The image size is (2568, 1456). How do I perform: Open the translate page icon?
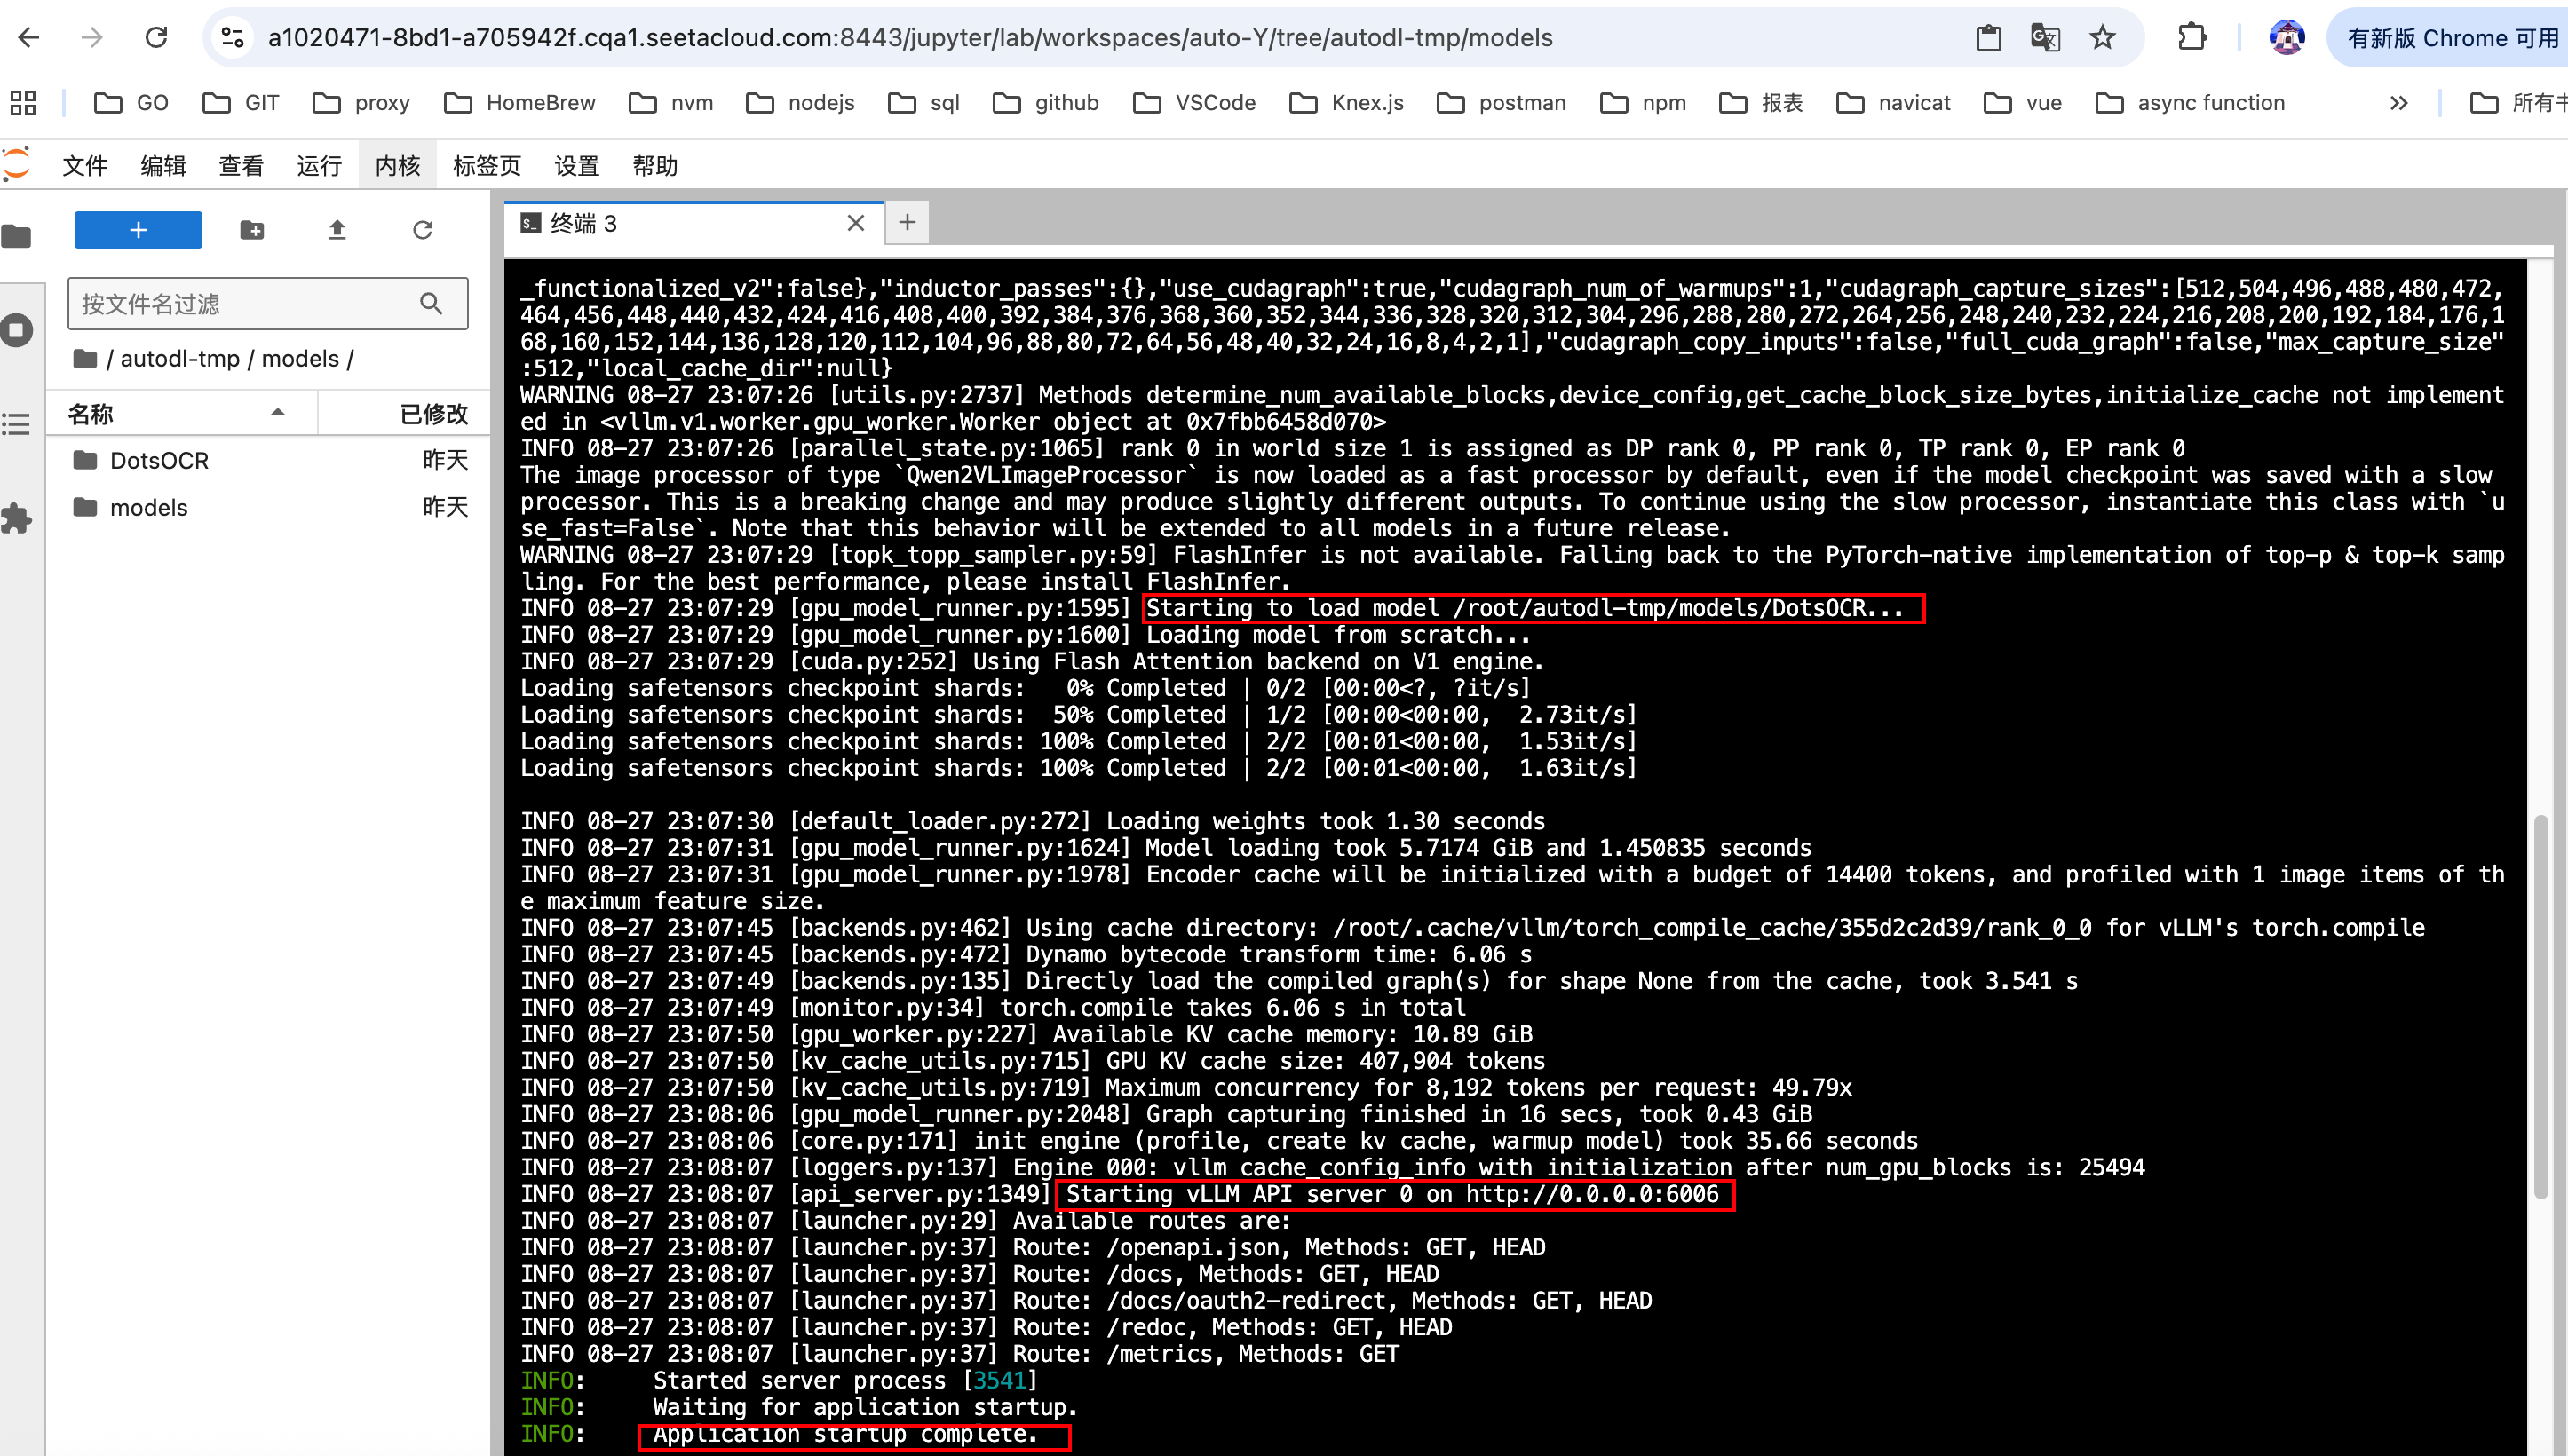click(2045, 38)
